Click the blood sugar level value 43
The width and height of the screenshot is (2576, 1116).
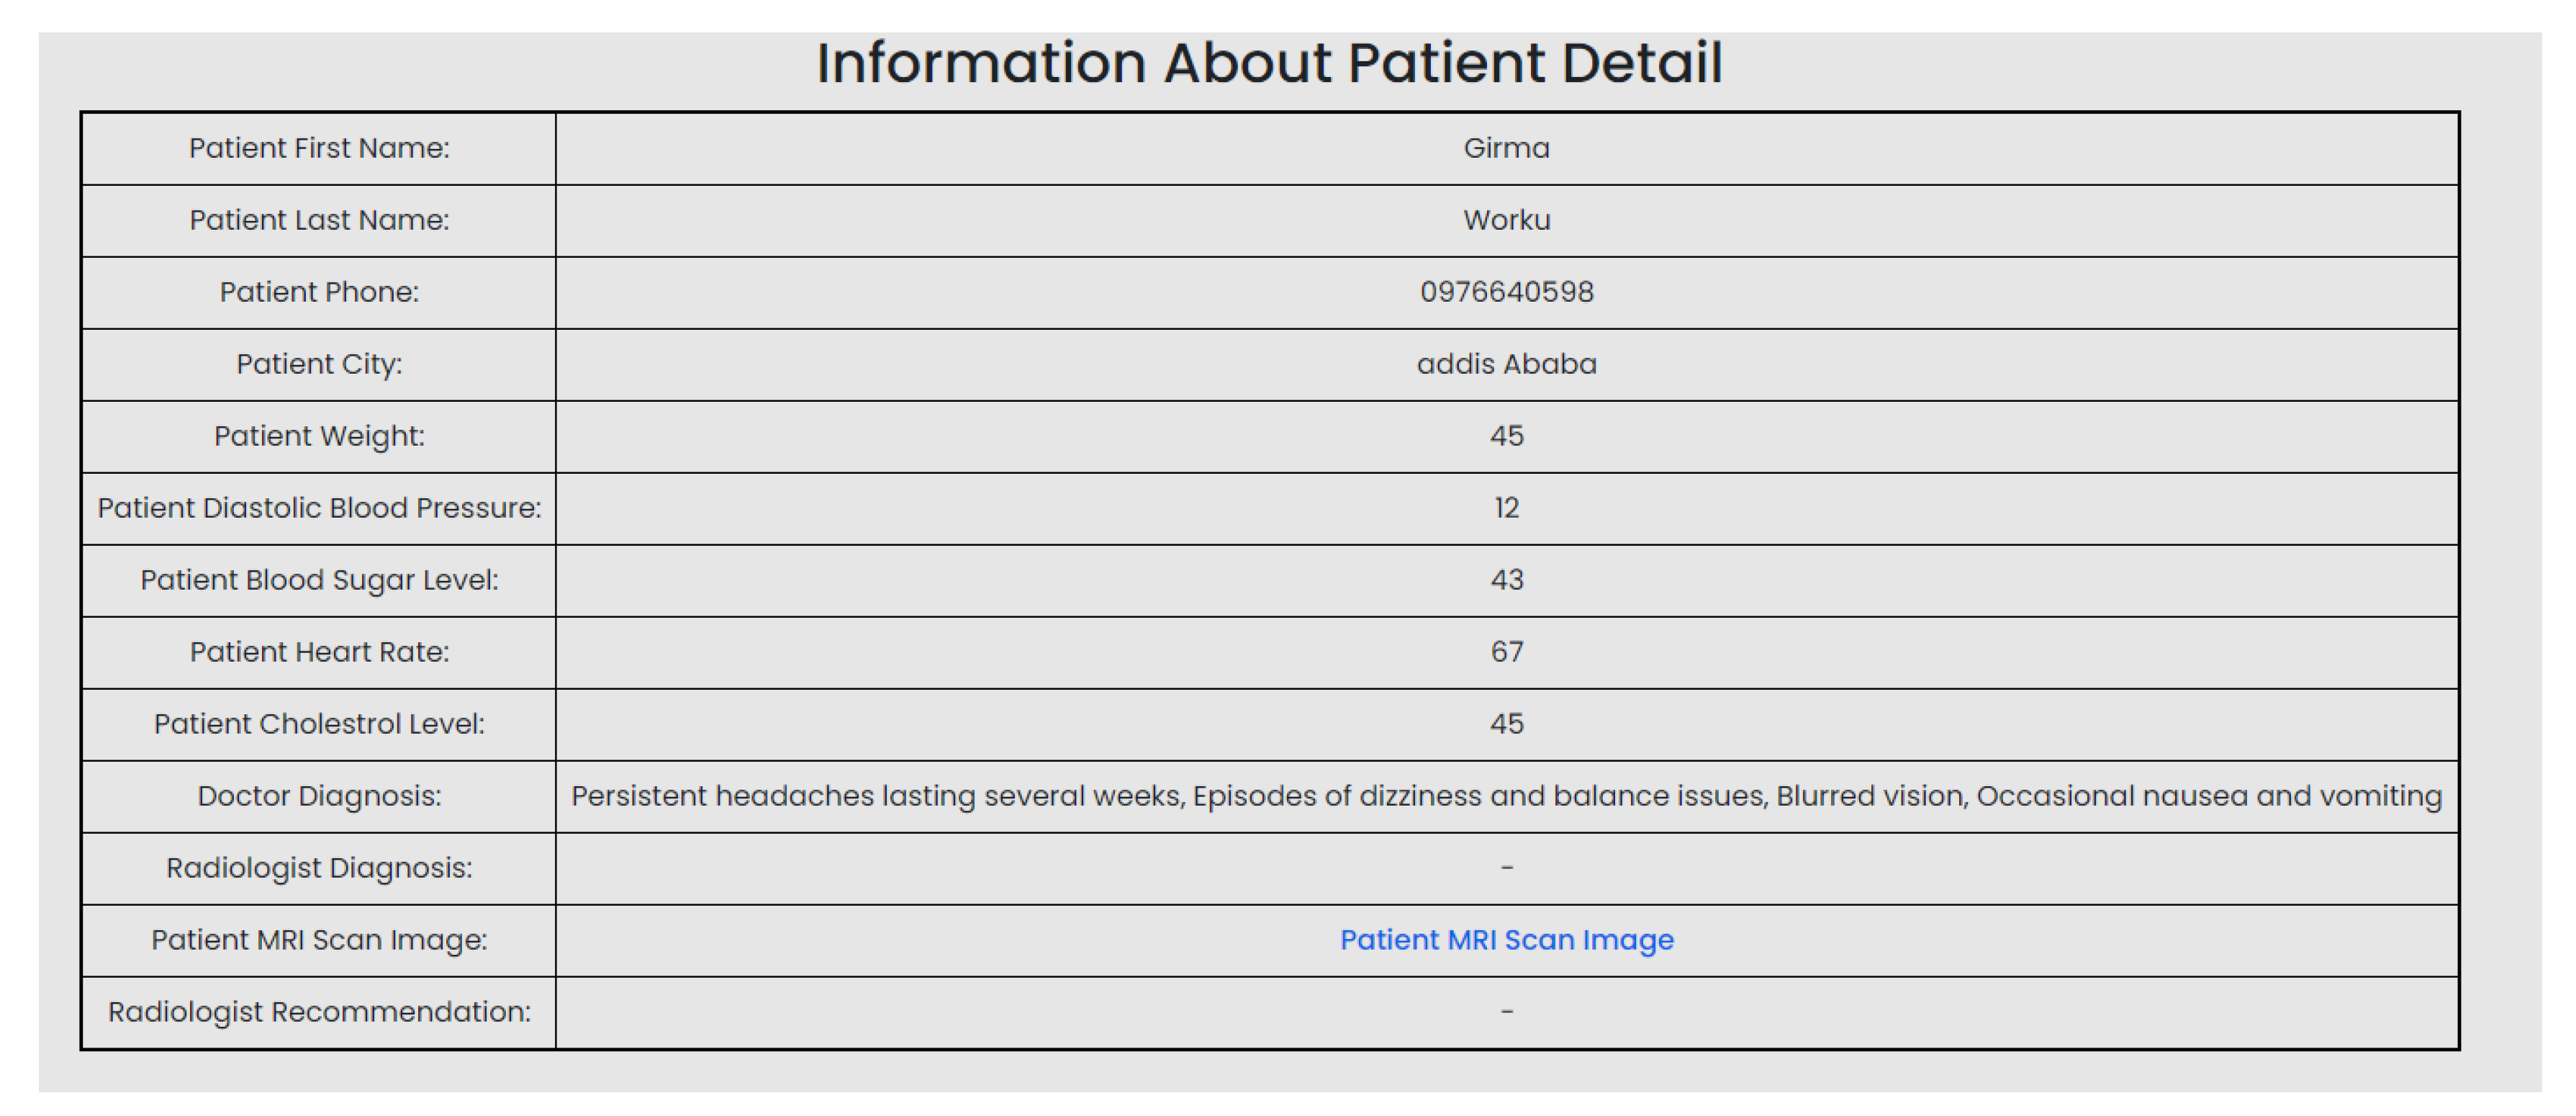coord(1506,580)
